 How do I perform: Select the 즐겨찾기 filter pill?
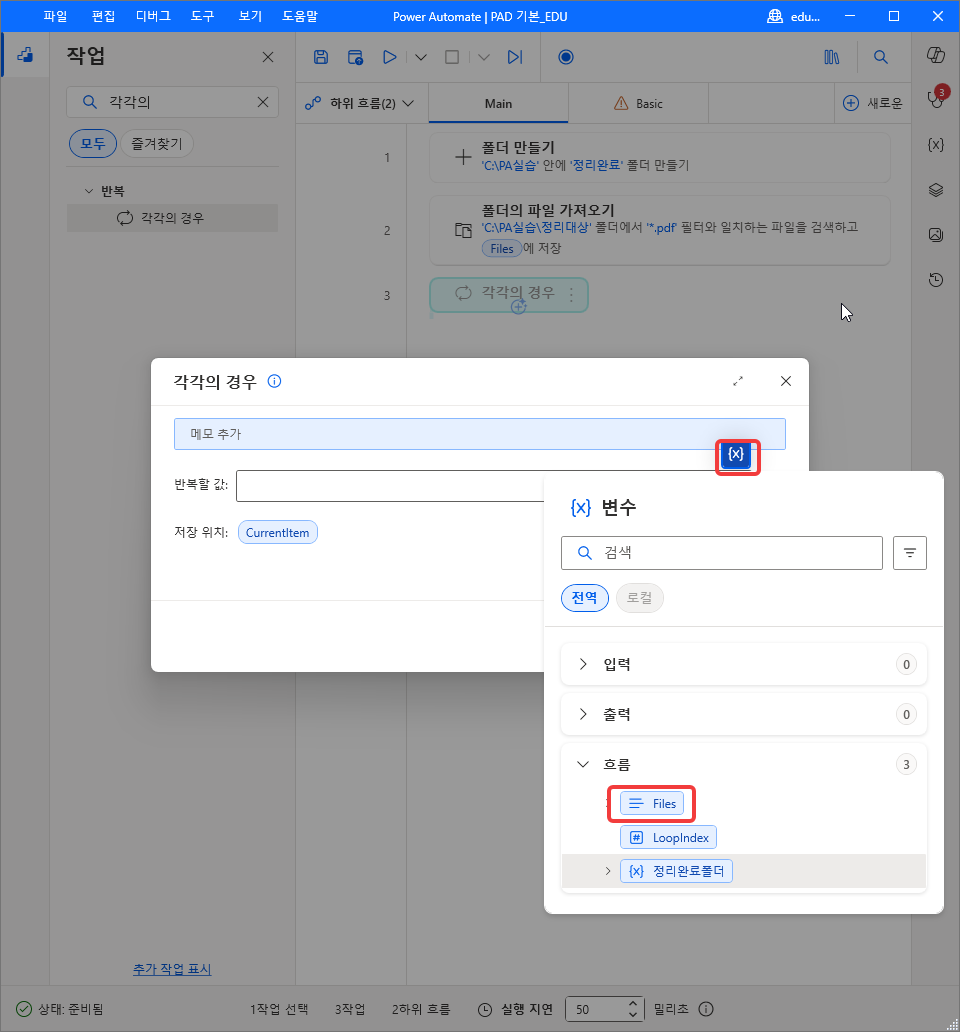click(157, 143)
